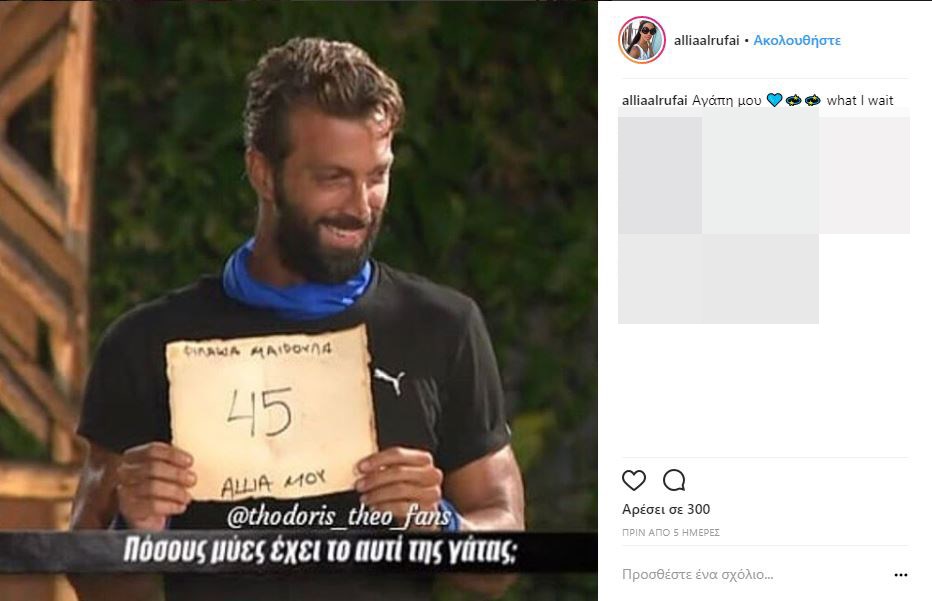Viewport: 932px width, 601px height.
Task: Open the ΠΡΙΝ ΑΠΟ 5 ΗΜΕΡΕΣ timestamp
Action: [670, 533]
